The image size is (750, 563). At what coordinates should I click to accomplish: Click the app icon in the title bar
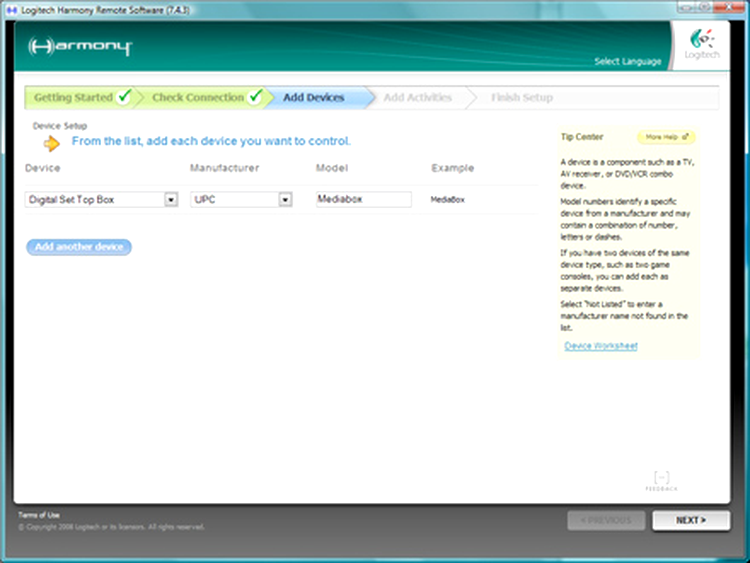[8, 9]
